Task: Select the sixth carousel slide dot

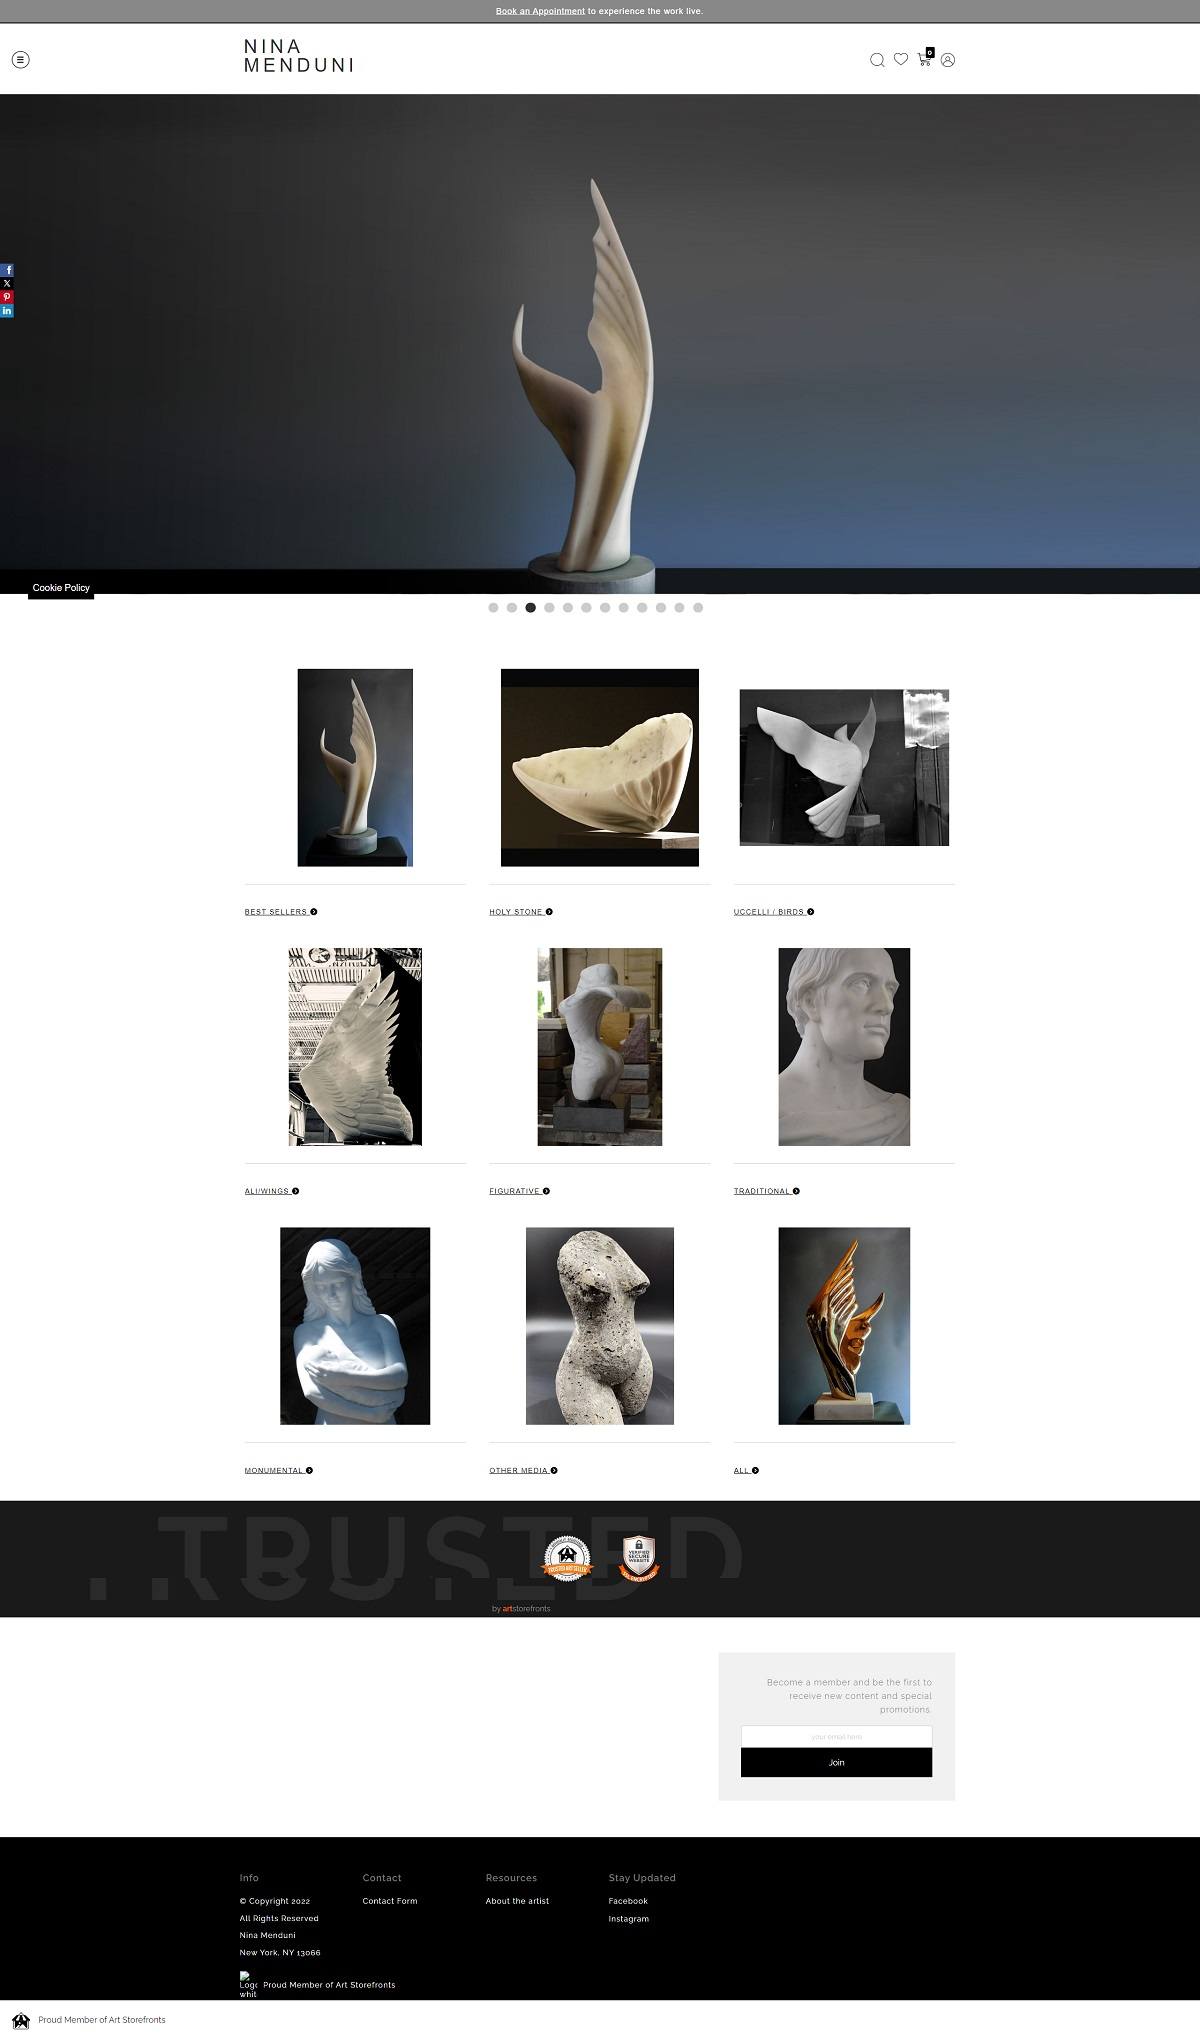Action: click(586, 607)
